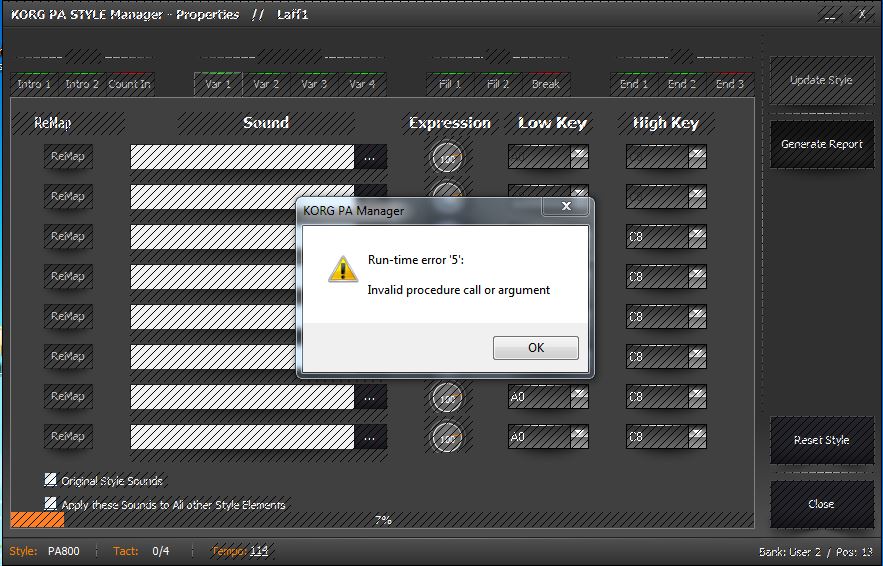The width and height of the screenshot is (883, 566).
Task: Open sound browser for seventh row
Action: [x=370, y=398]
